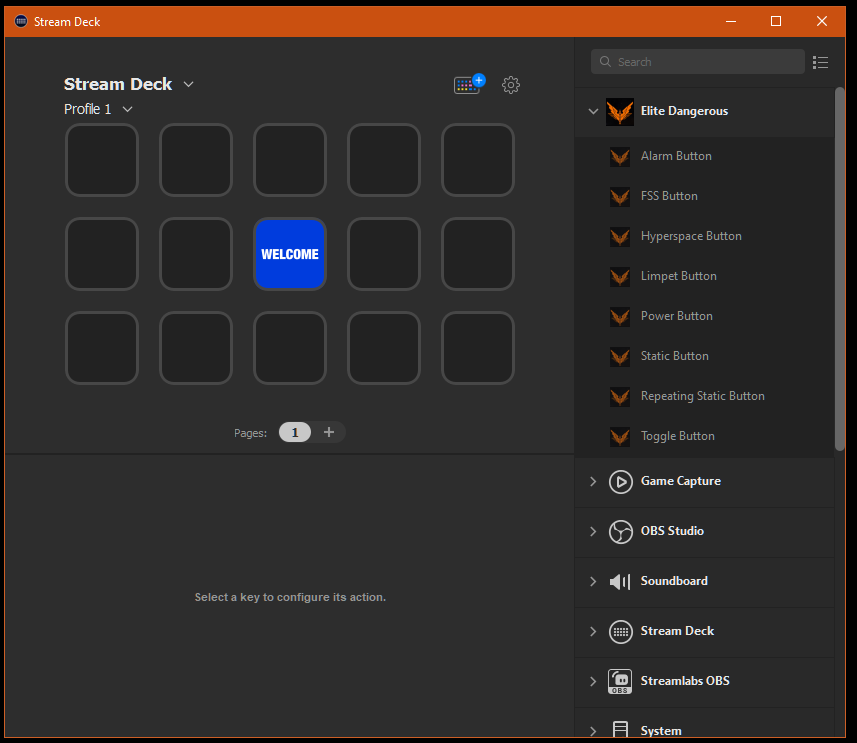Maximize the Stream Deck window

pyautogui.click(x=776, y=21)
